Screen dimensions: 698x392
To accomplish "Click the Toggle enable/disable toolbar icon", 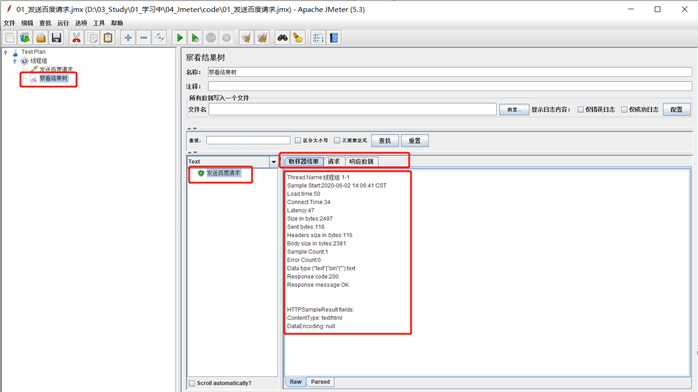I will coord(159,38).
